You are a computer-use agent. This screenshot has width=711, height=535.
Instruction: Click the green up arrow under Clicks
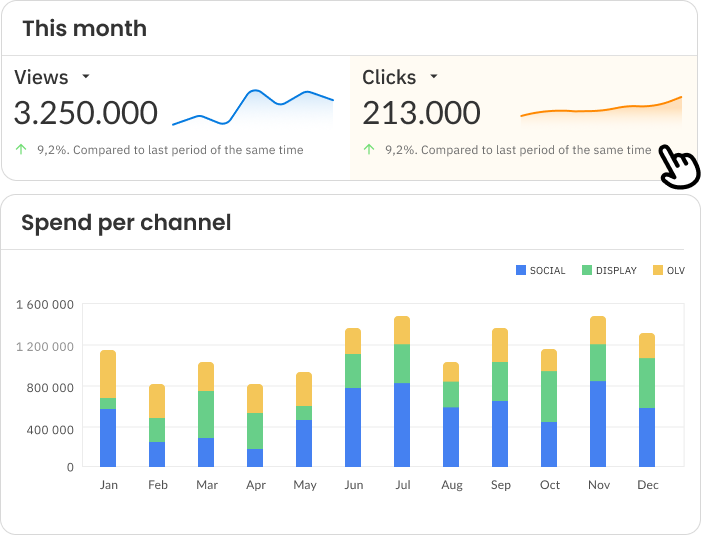tap(369, 149)
